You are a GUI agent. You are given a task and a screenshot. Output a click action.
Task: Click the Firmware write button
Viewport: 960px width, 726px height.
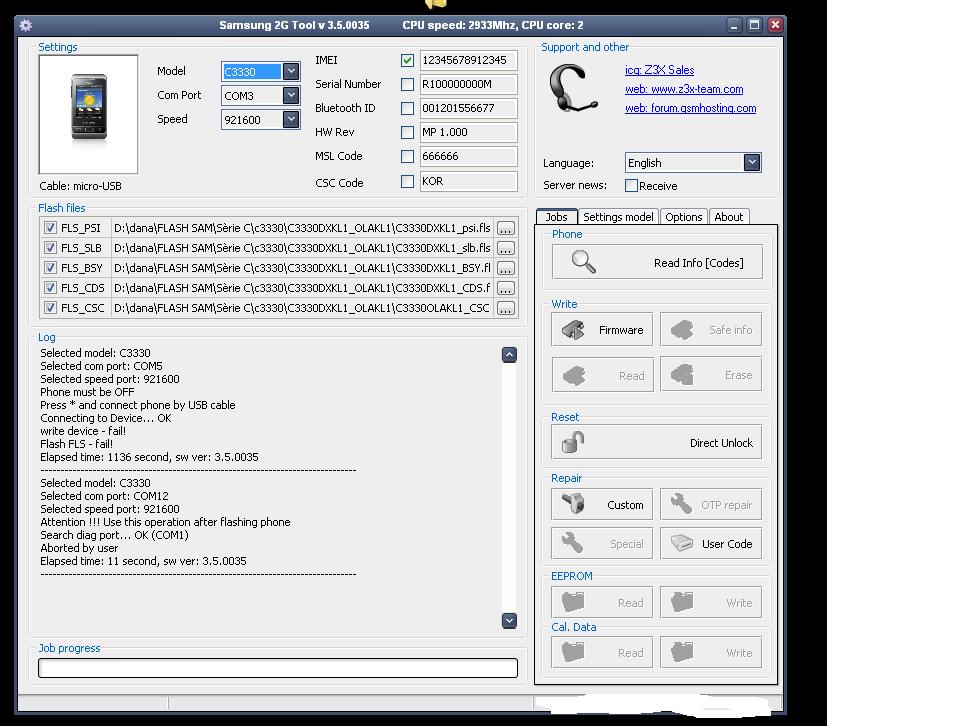602,329
